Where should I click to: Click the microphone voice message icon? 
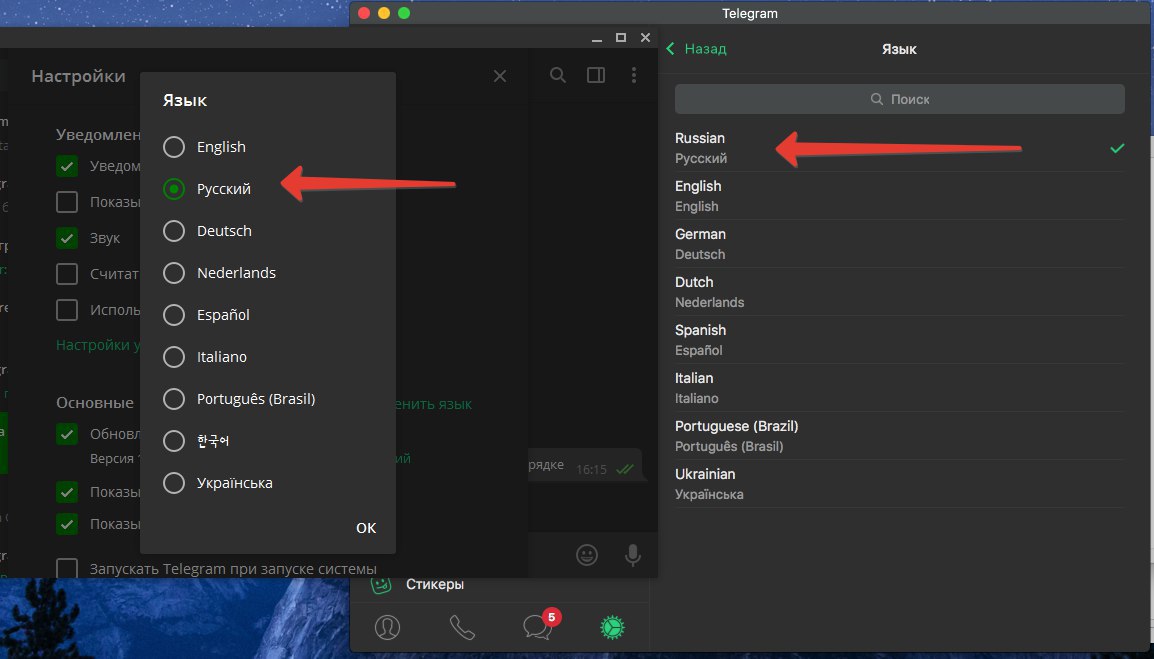pyautogui.click(x=633, y=555)
